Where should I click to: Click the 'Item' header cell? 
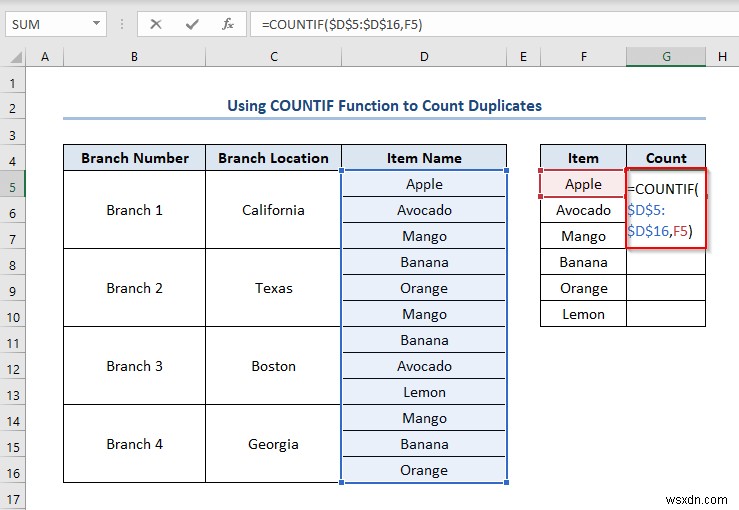coord(583,158)
